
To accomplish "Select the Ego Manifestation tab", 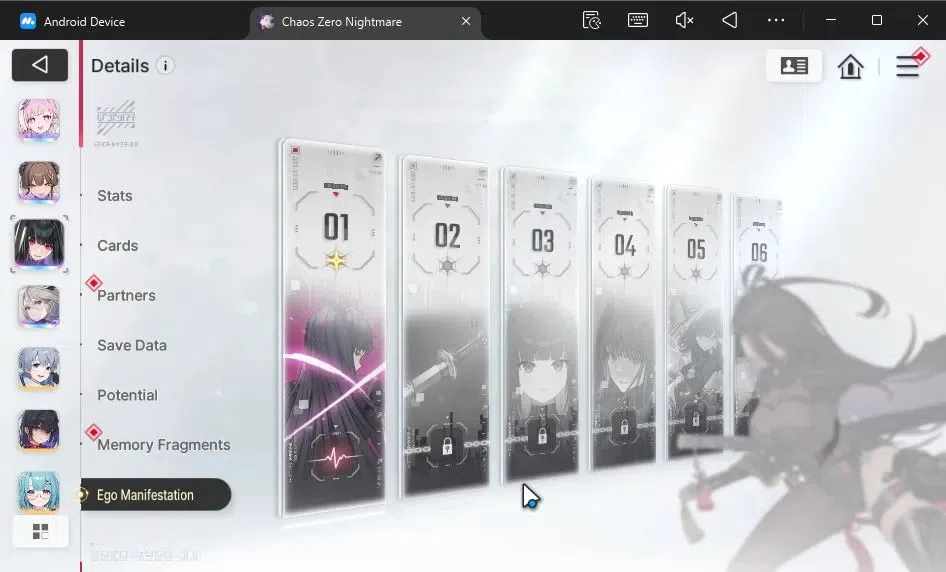I will (156, 495).
